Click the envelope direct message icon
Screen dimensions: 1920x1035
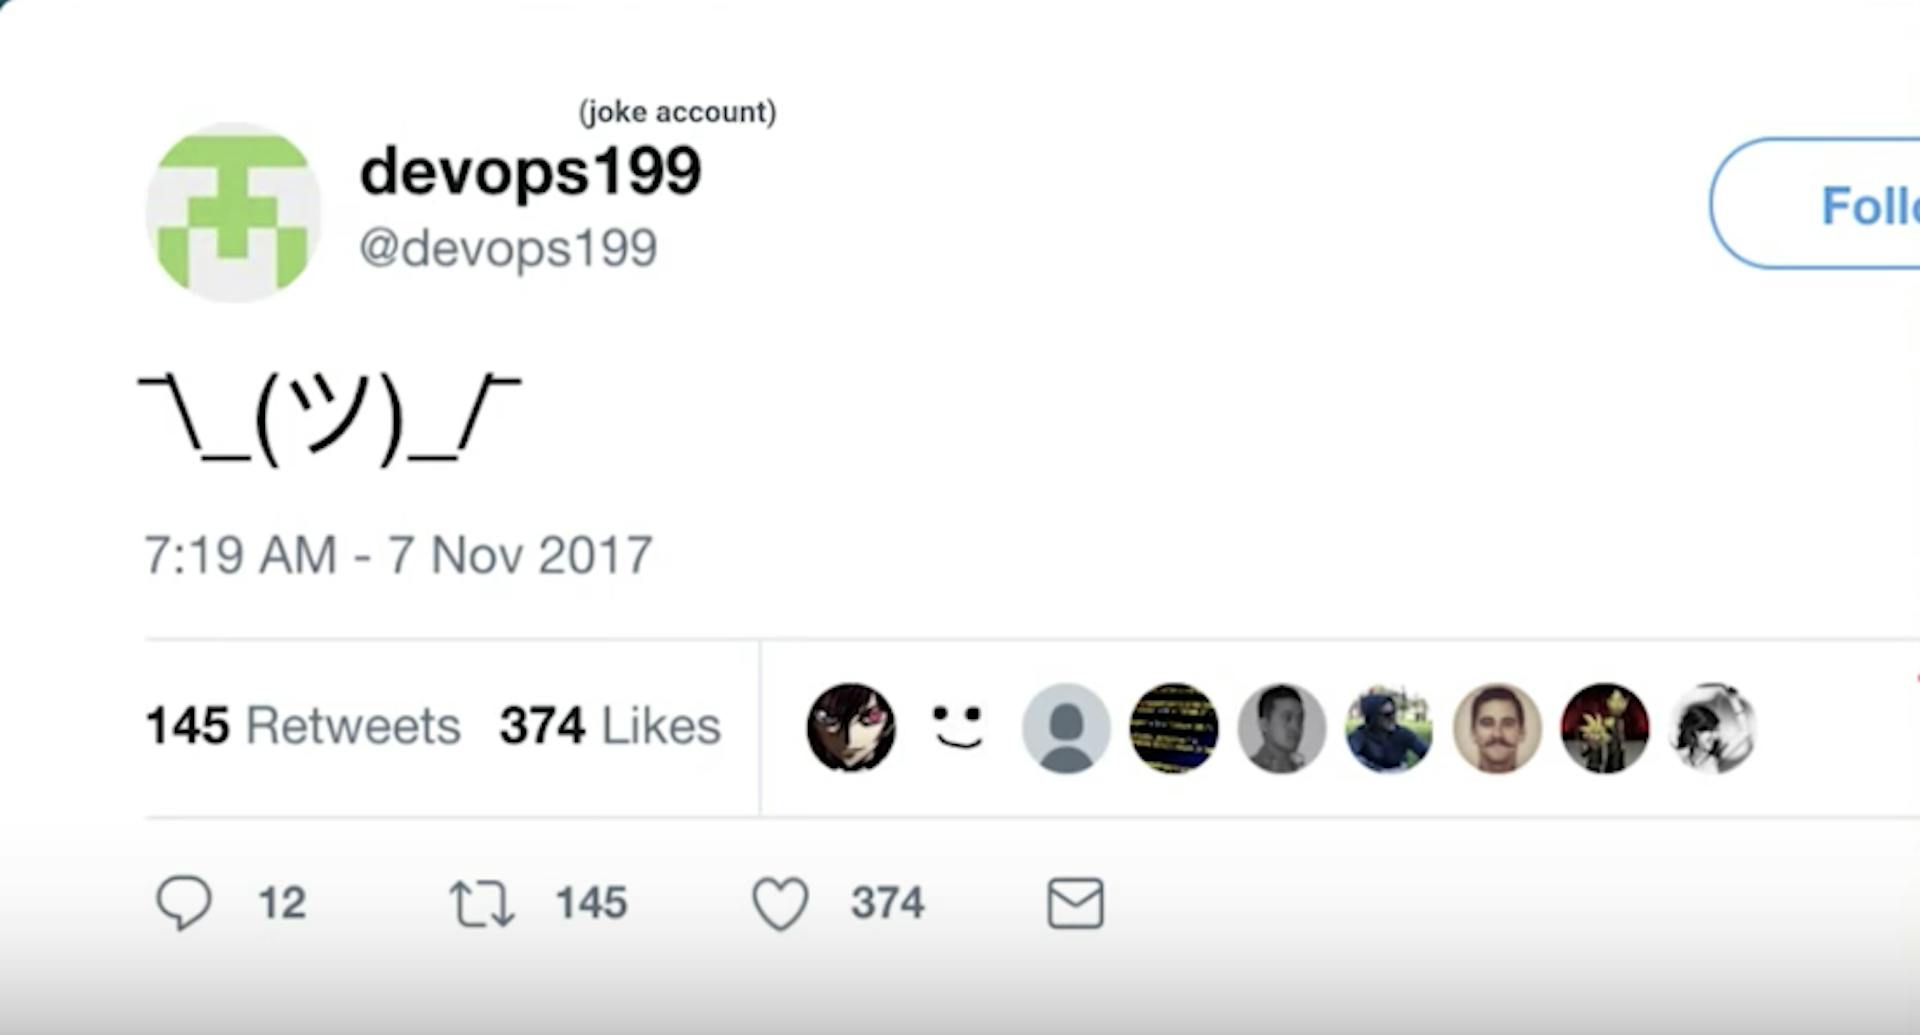click(x=1075, y=904)
